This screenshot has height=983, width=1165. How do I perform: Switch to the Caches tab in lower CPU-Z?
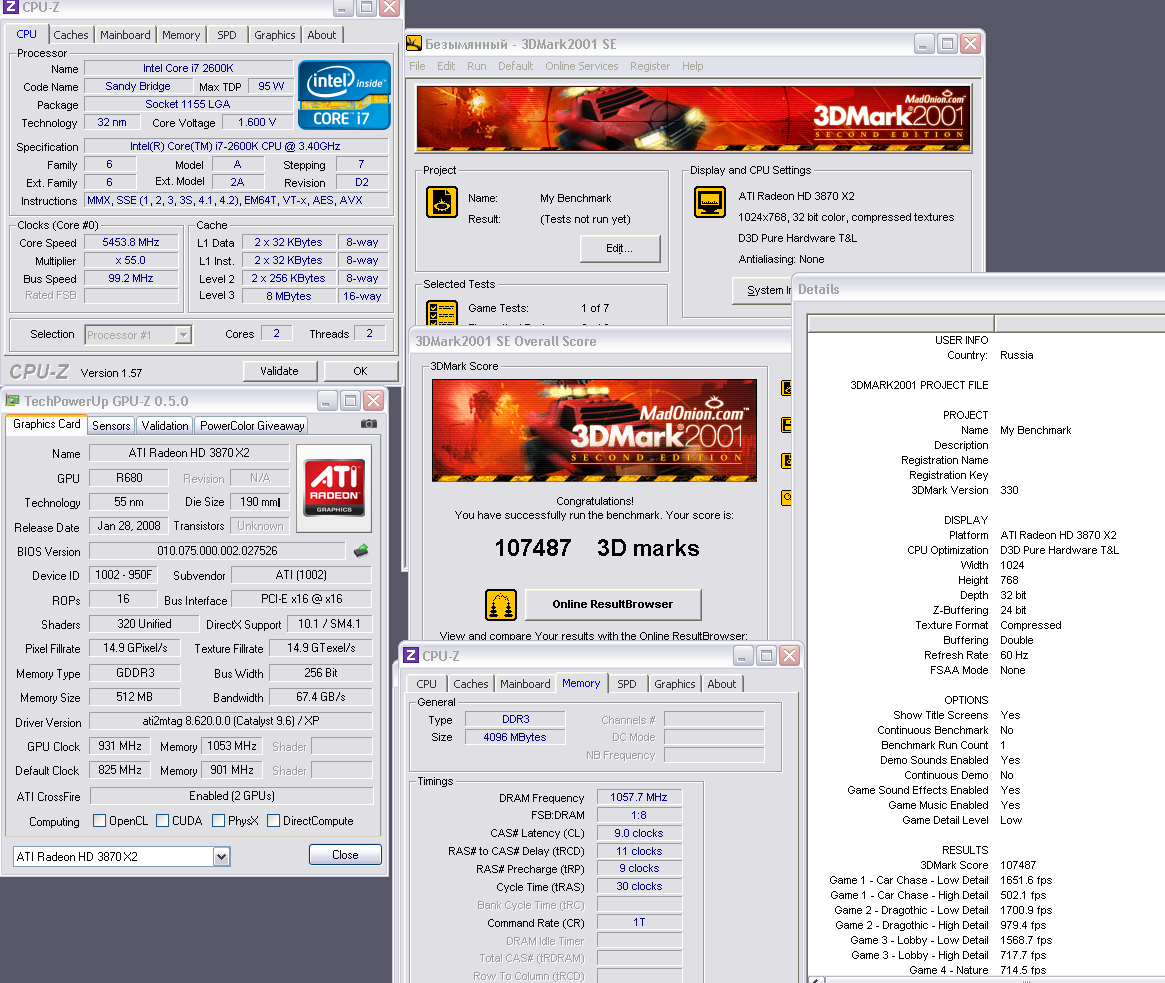click(470, 684)
